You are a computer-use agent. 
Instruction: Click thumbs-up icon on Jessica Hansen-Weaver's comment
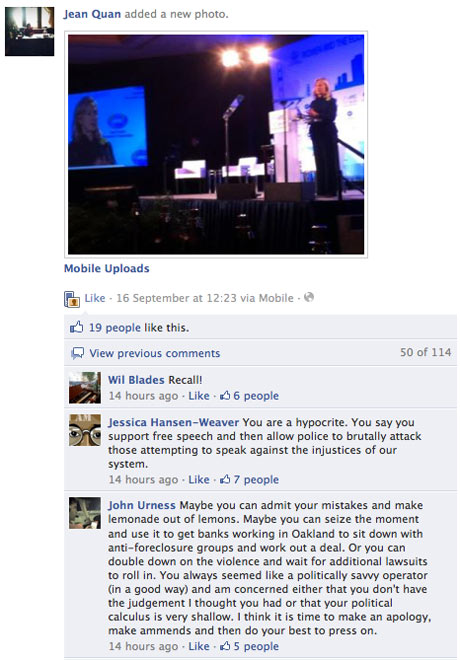[226, 479]
